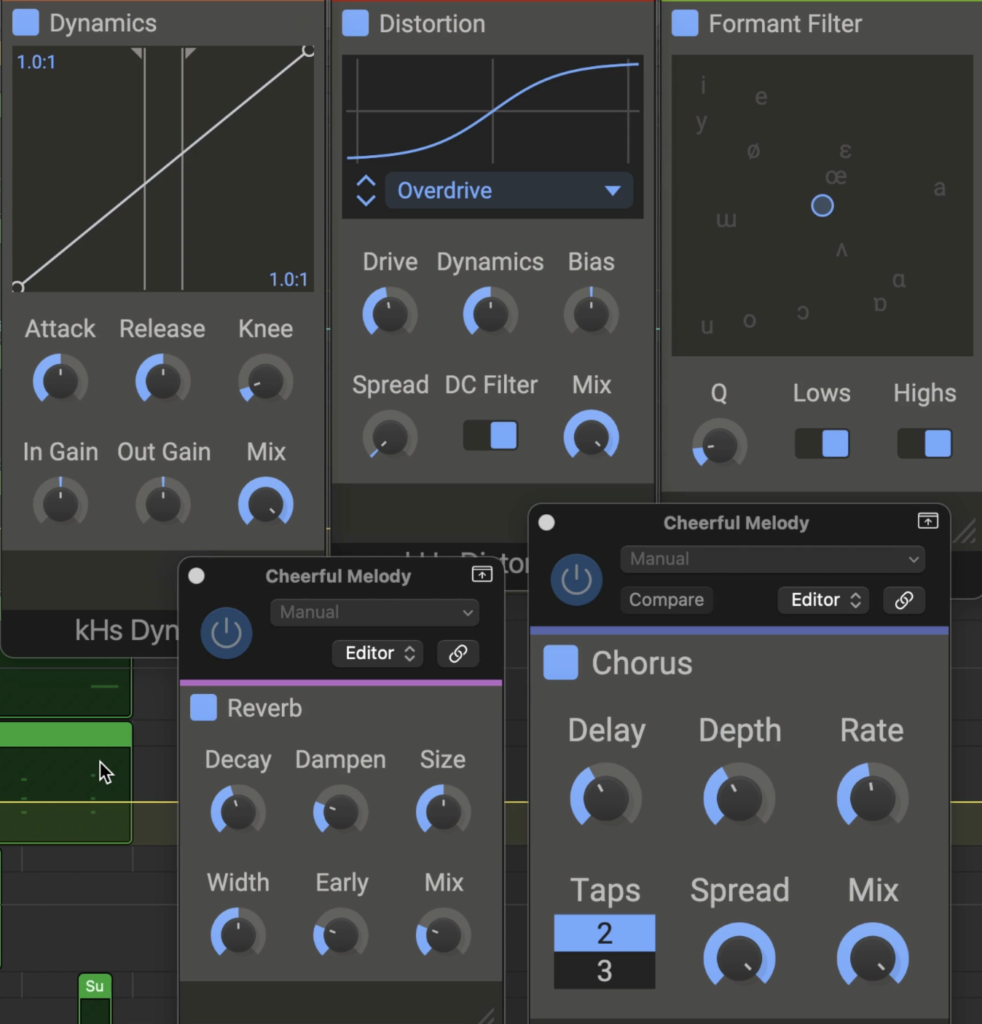Click the lower 1.0:1 ratio value in Dynamics
Screen dimensions: 982x1024
tap(289, 280)
